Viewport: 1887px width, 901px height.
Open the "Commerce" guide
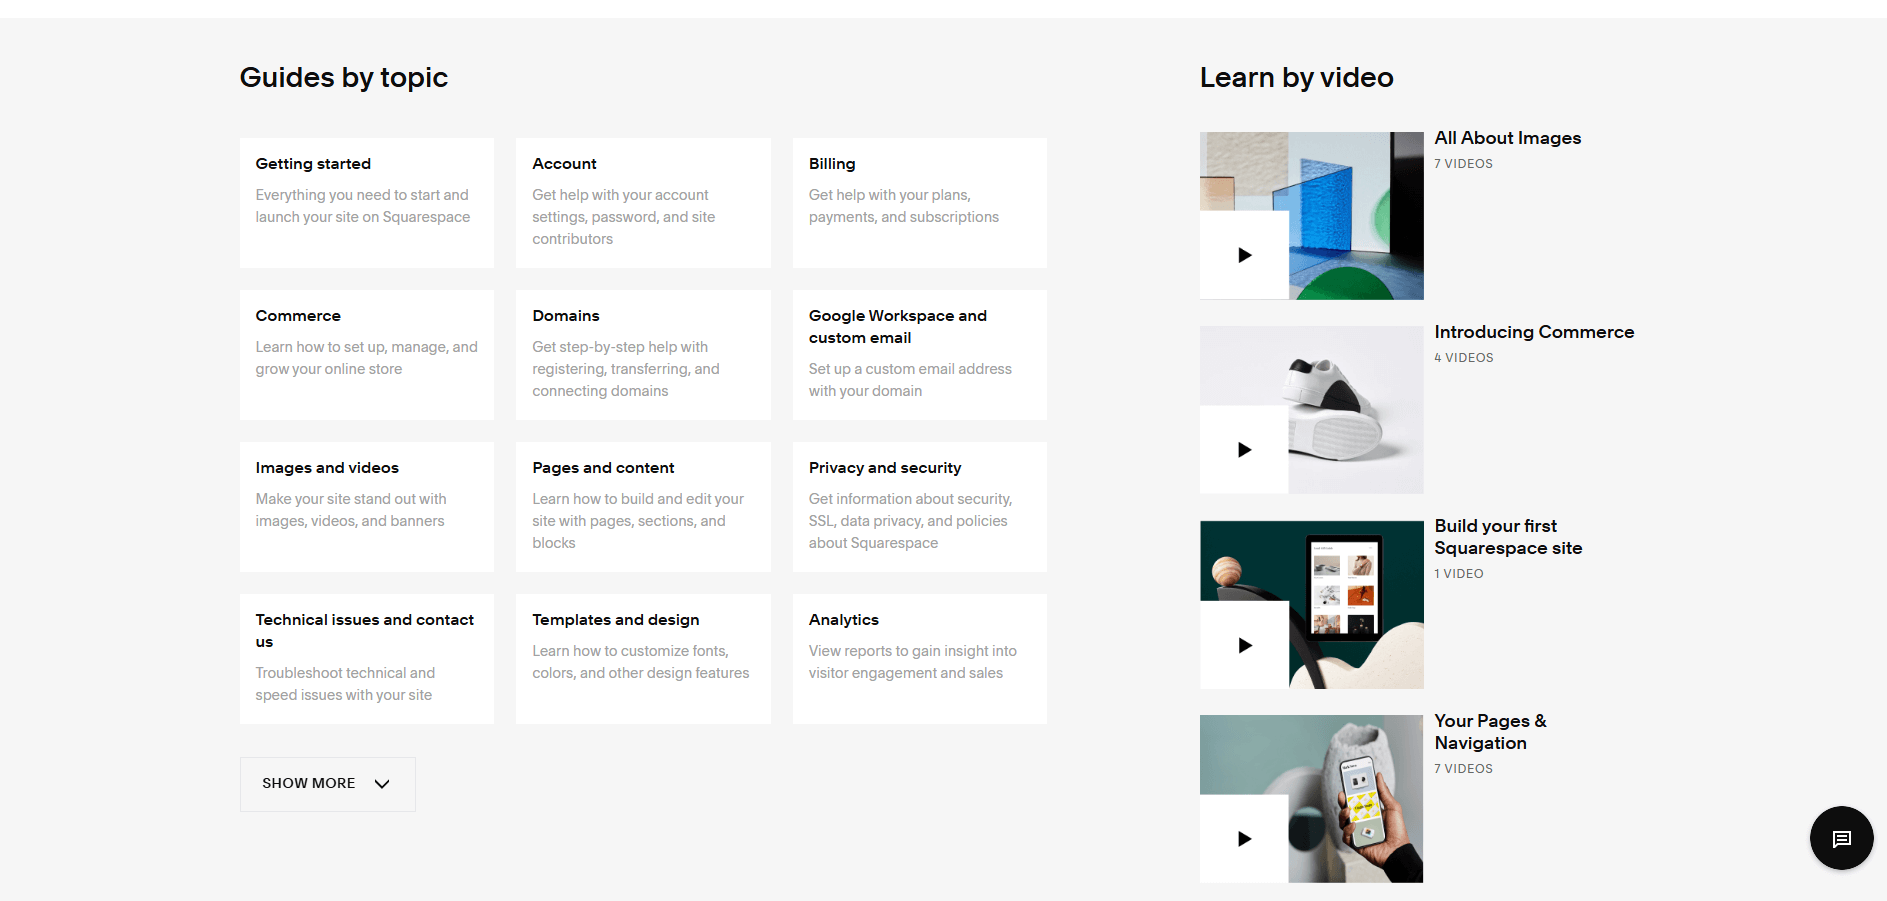tap(366, 354)
